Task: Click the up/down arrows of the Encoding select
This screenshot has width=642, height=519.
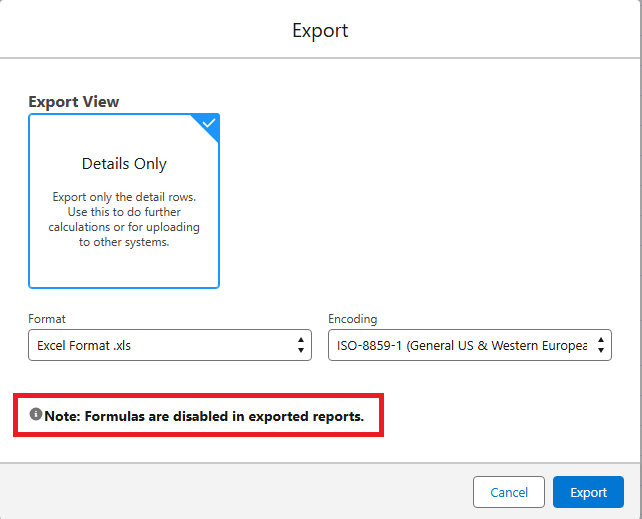Action: tap(601, 345)
